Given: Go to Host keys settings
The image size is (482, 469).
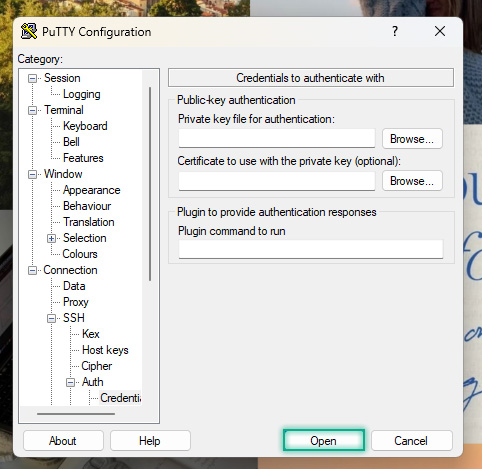Looking at the screenshot, I should [105, 350].
